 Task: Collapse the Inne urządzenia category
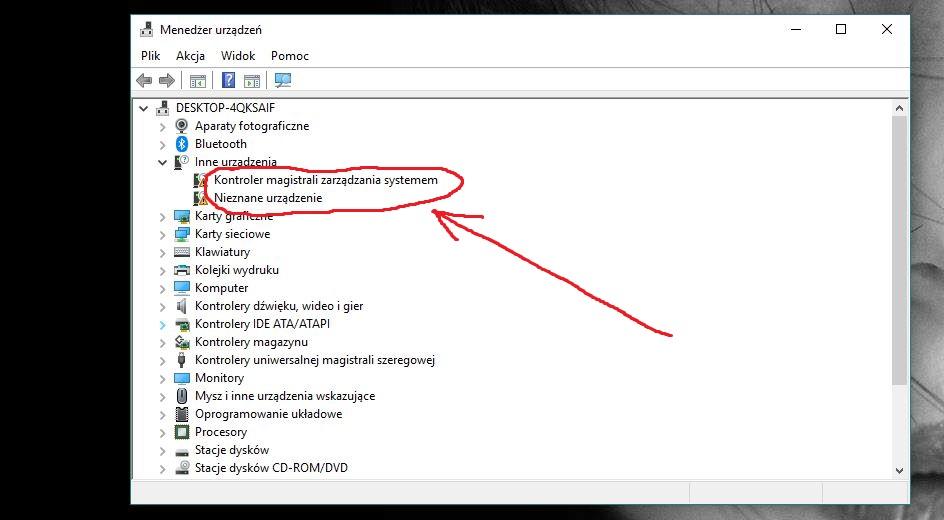[162, 162]
